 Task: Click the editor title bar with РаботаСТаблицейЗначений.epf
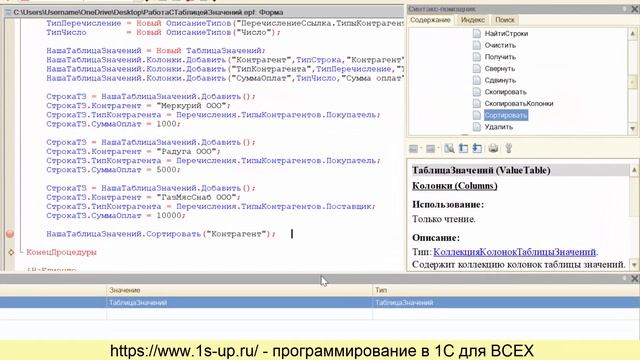(x=204, y=12)
